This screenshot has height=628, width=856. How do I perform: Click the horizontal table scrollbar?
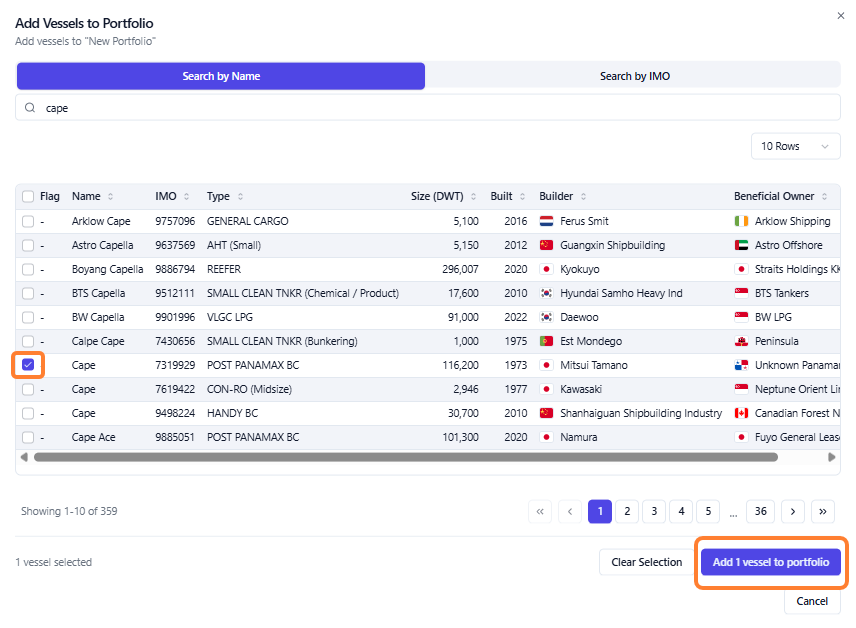pyautogui.click(x=406, y=458)
